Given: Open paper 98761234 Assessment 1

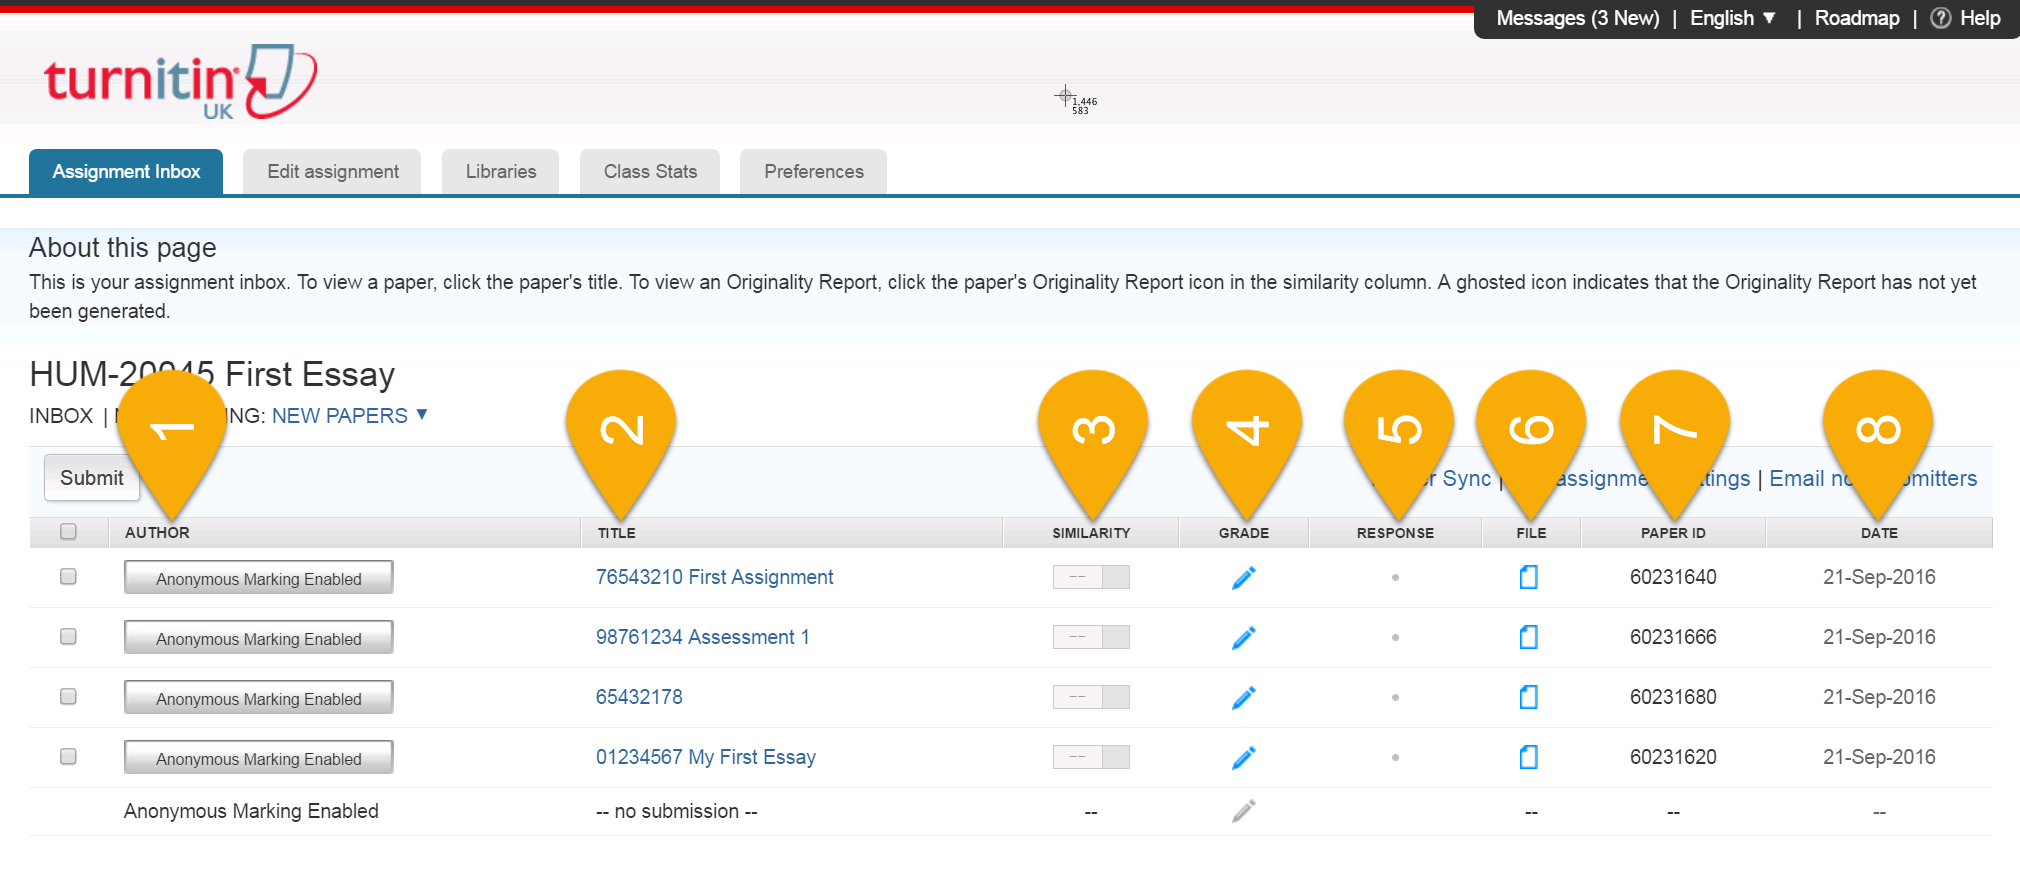Looking at the screenshot, I should (x=703, y=637).
